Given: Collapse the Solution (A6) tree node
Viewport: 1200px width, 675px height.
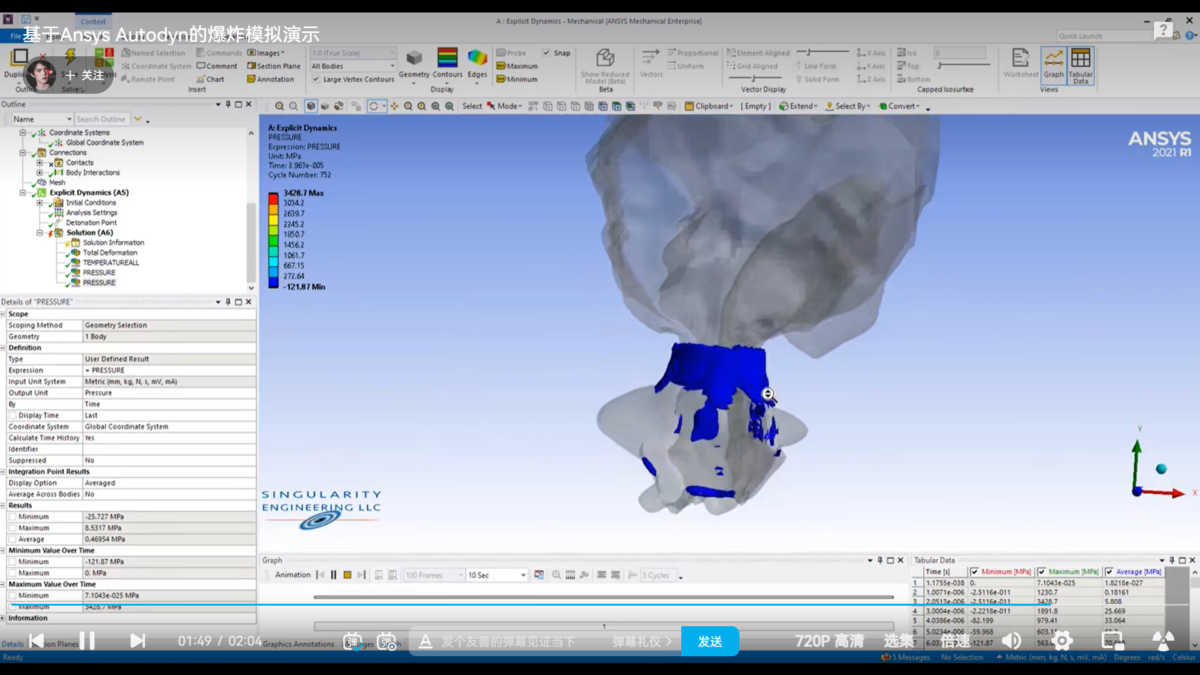Looking at the screenshot, I should point(40,232).
